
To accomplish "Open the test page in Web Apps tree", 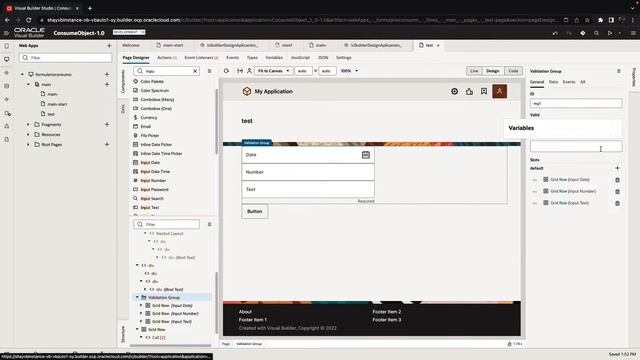I will pos(51,114).
